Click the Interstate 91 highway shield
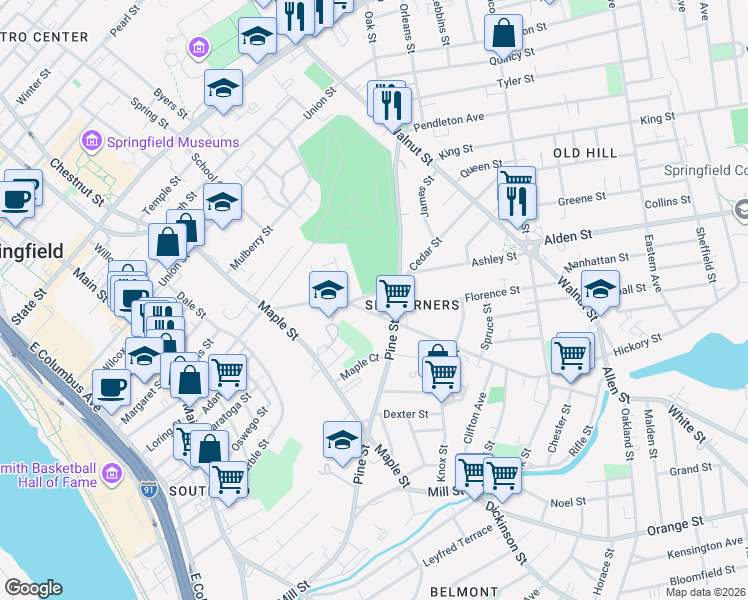The width and height of the screenshot is (748, 600). click(148, 490)
